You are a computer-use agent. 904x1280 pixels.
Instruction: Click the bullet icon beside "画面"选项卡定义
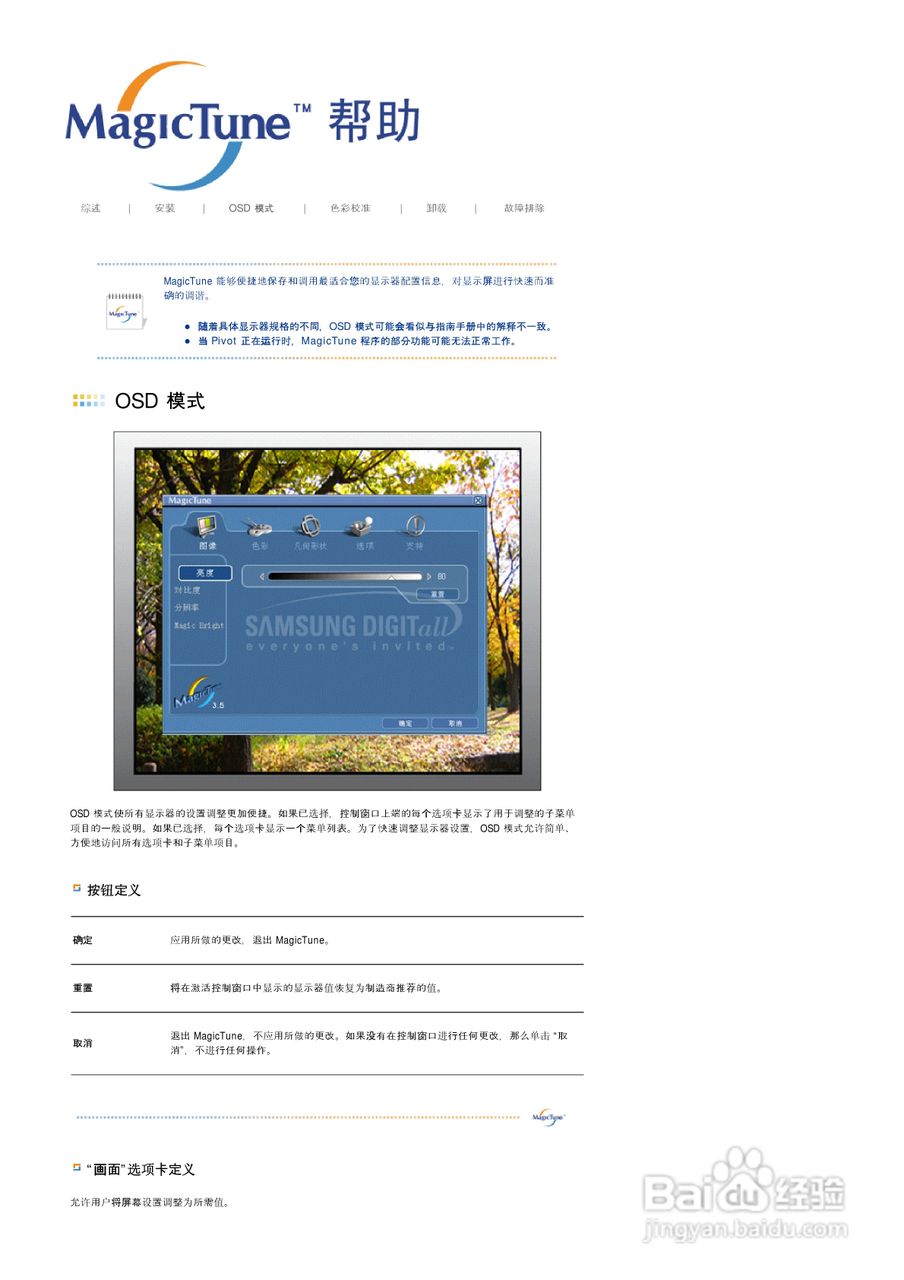pos(77,1167)
